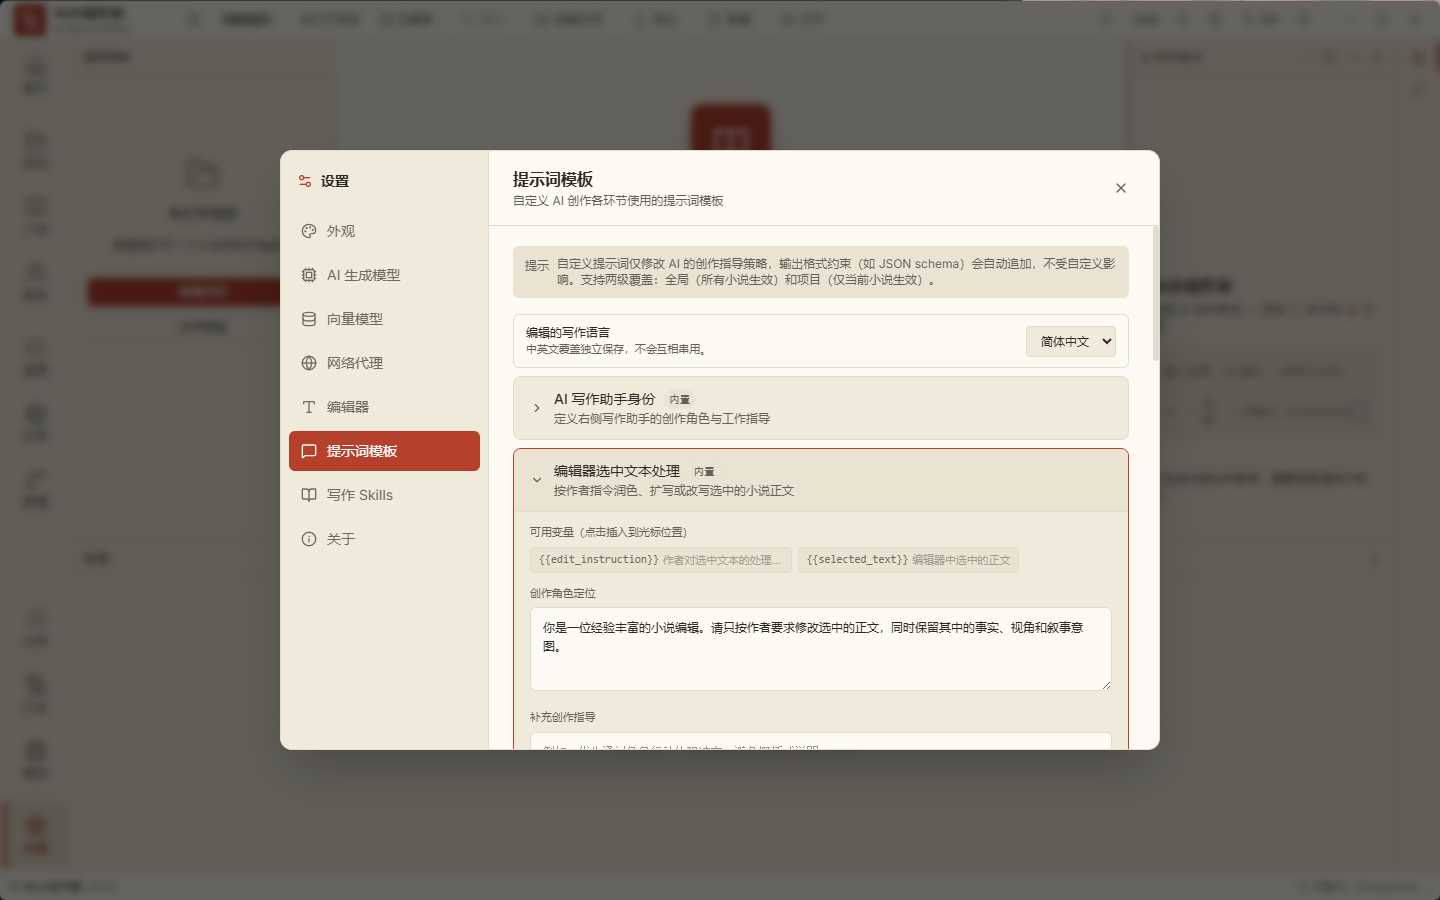Open the 简体中文 writing language dropdown

click(x=1071, y=341)
